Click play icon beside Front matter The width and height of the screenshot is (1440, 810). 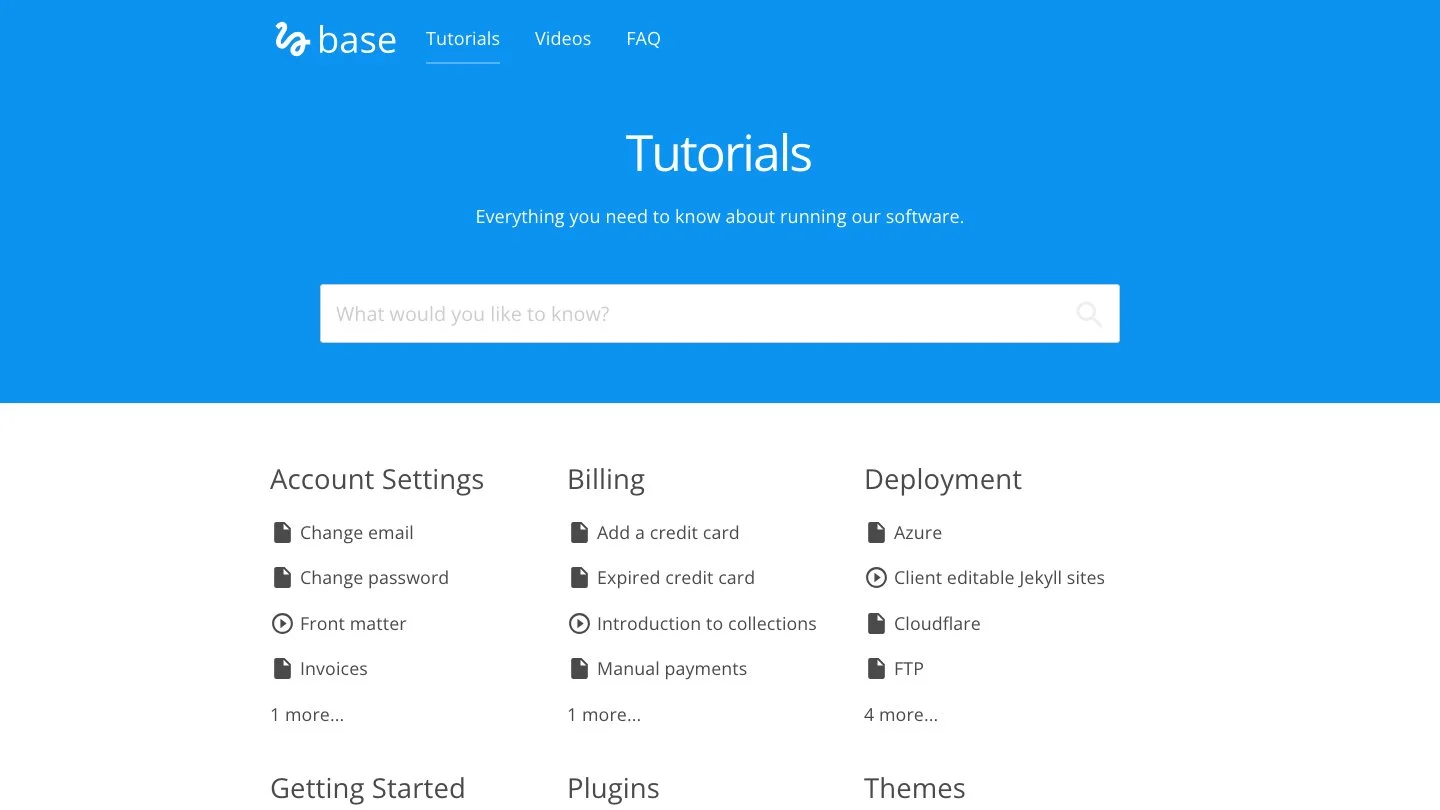pyautogui.click(x=282, y=624)
